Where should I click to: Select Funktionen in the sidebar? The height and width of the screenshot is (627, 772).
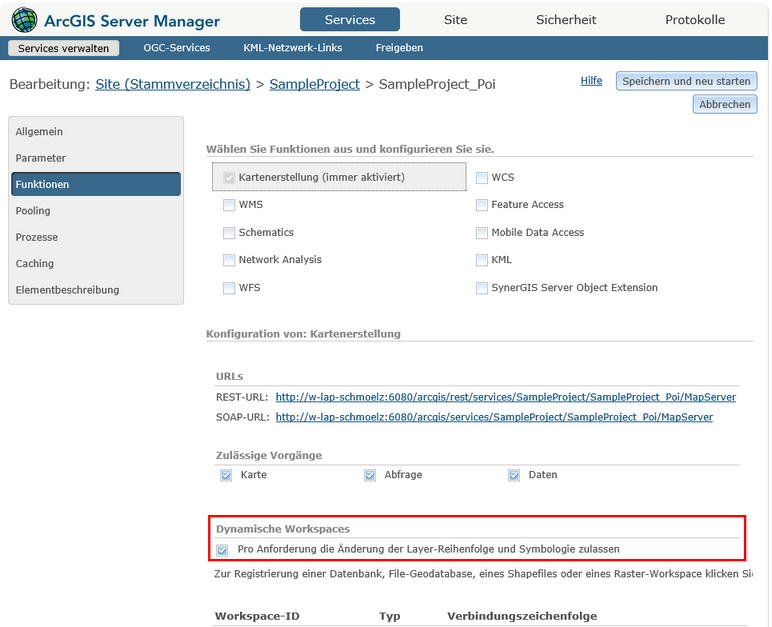[x=96, y=184]
